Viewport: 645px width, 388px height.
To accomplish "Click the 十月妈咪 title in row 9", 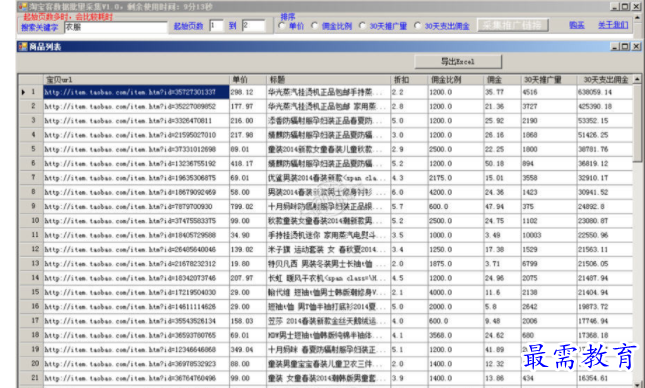I will [329, 207].
